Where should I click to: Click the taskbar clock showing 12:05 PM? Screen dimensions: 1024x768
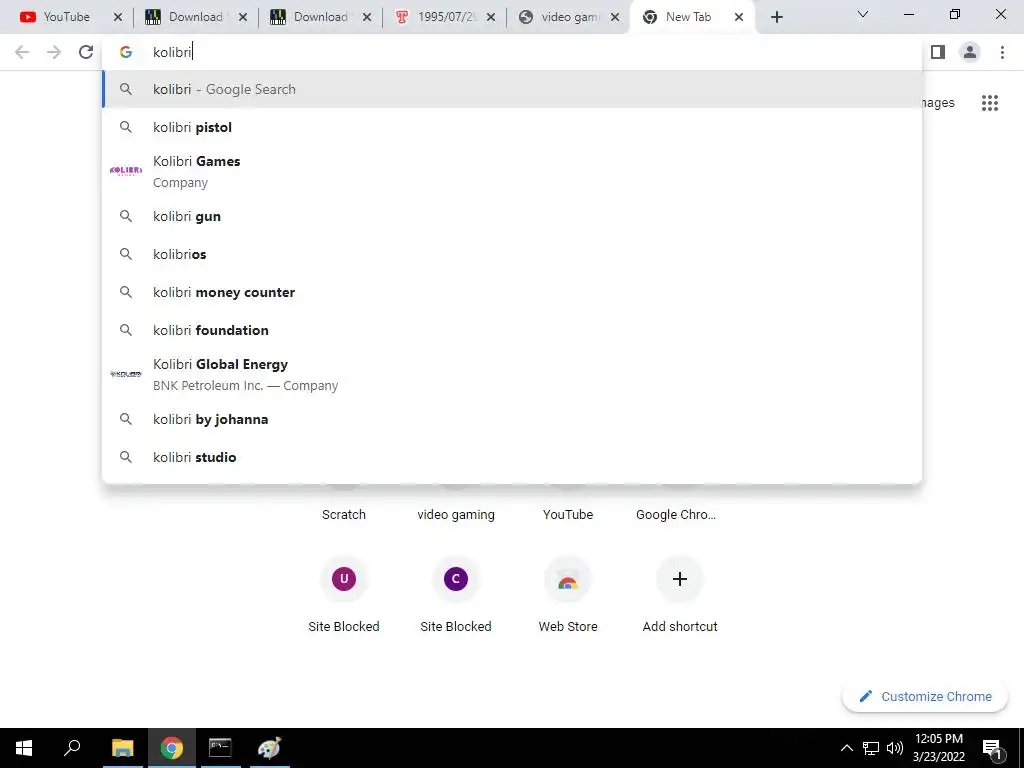tap(938, 748)
